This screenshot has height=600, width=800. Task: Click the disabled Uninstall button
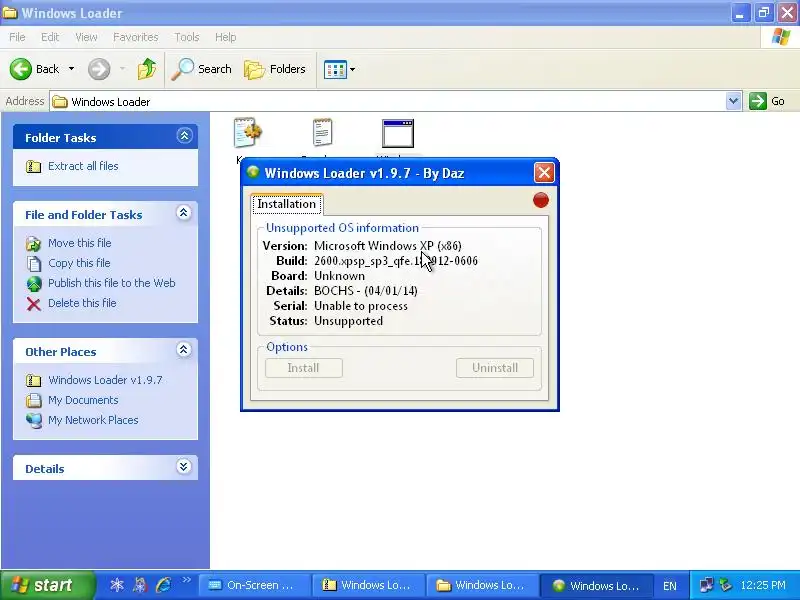click(495, 368)
